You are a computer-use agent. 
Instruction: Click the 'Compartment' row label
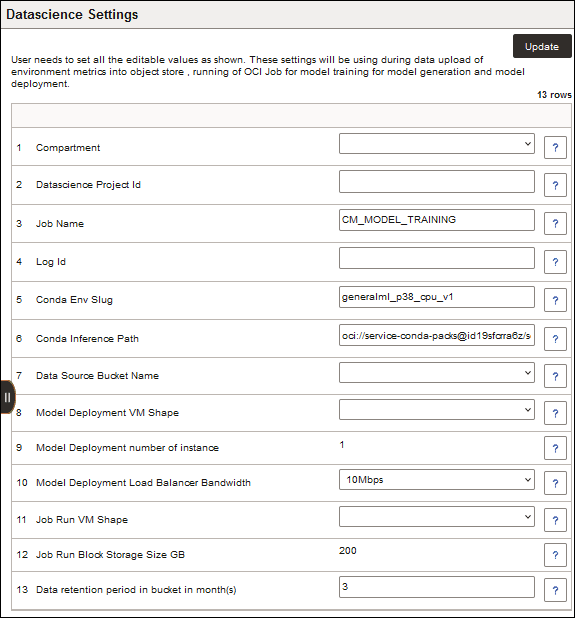click(68, 147)
